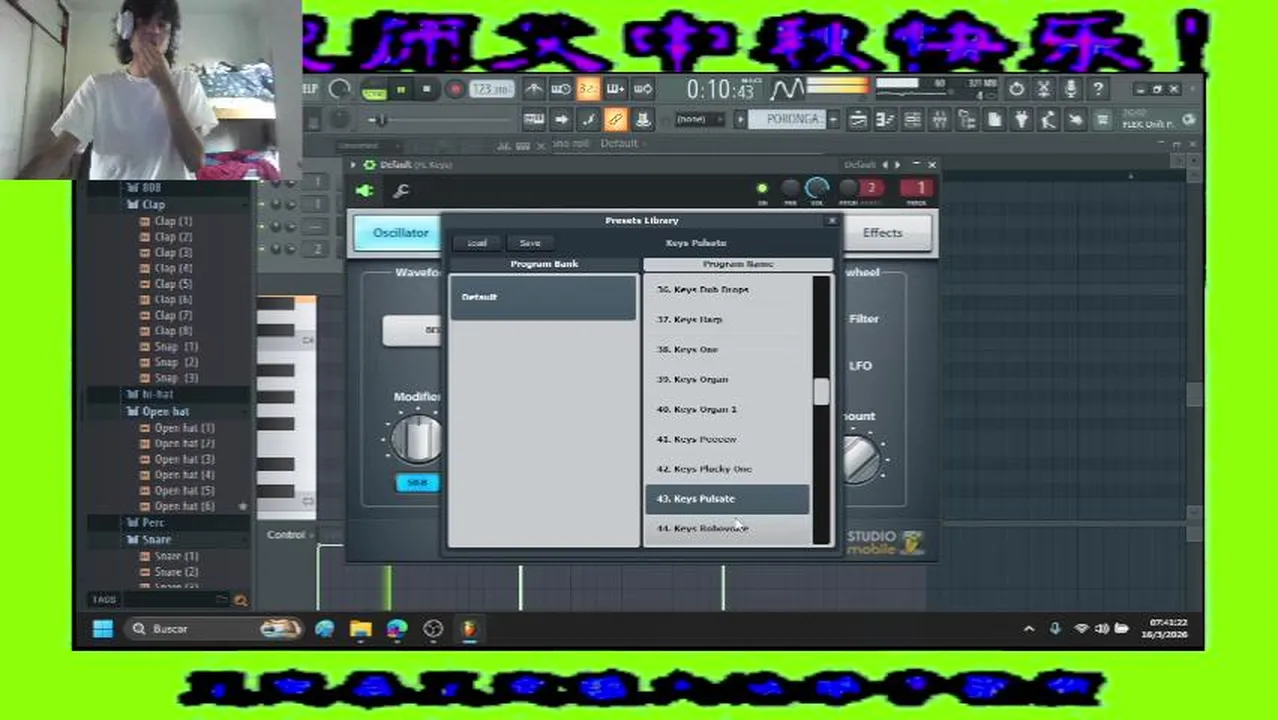Adjust the plugin volume knob
The image size is (1278, 720).
click(817, 187)
